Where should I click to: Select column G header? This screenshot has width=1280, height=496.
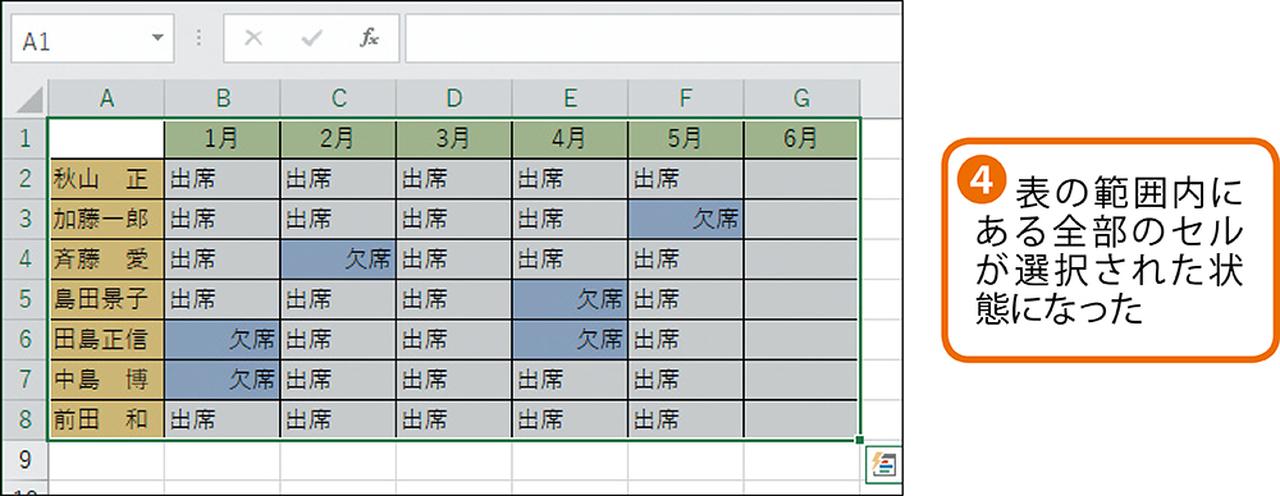click(801, 98)
